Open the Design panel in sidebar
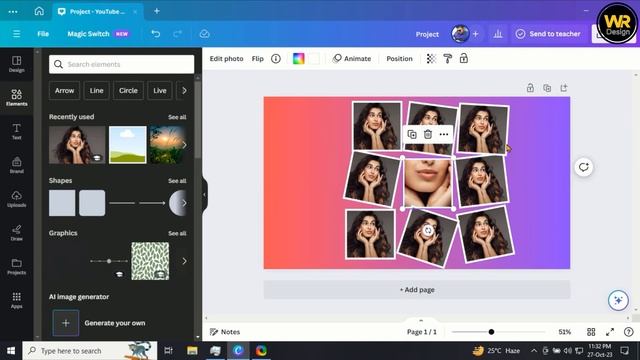 (16, 64)
